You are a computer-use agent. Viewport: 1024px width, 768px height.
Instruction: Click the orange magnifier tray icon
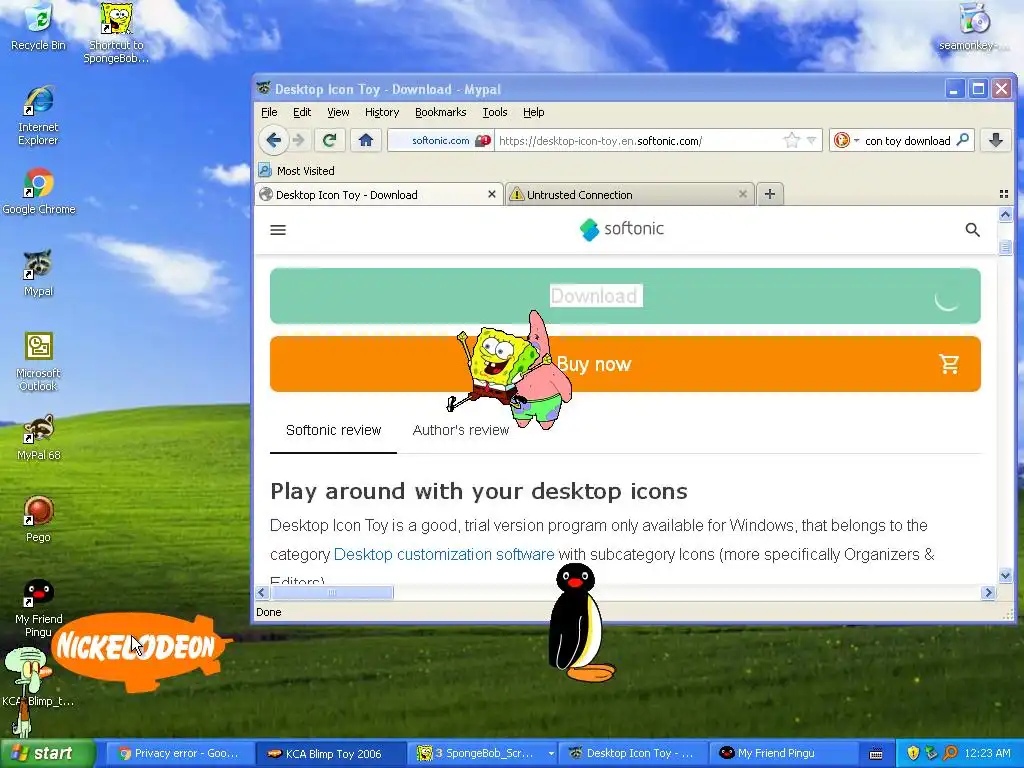pos(950,753)
